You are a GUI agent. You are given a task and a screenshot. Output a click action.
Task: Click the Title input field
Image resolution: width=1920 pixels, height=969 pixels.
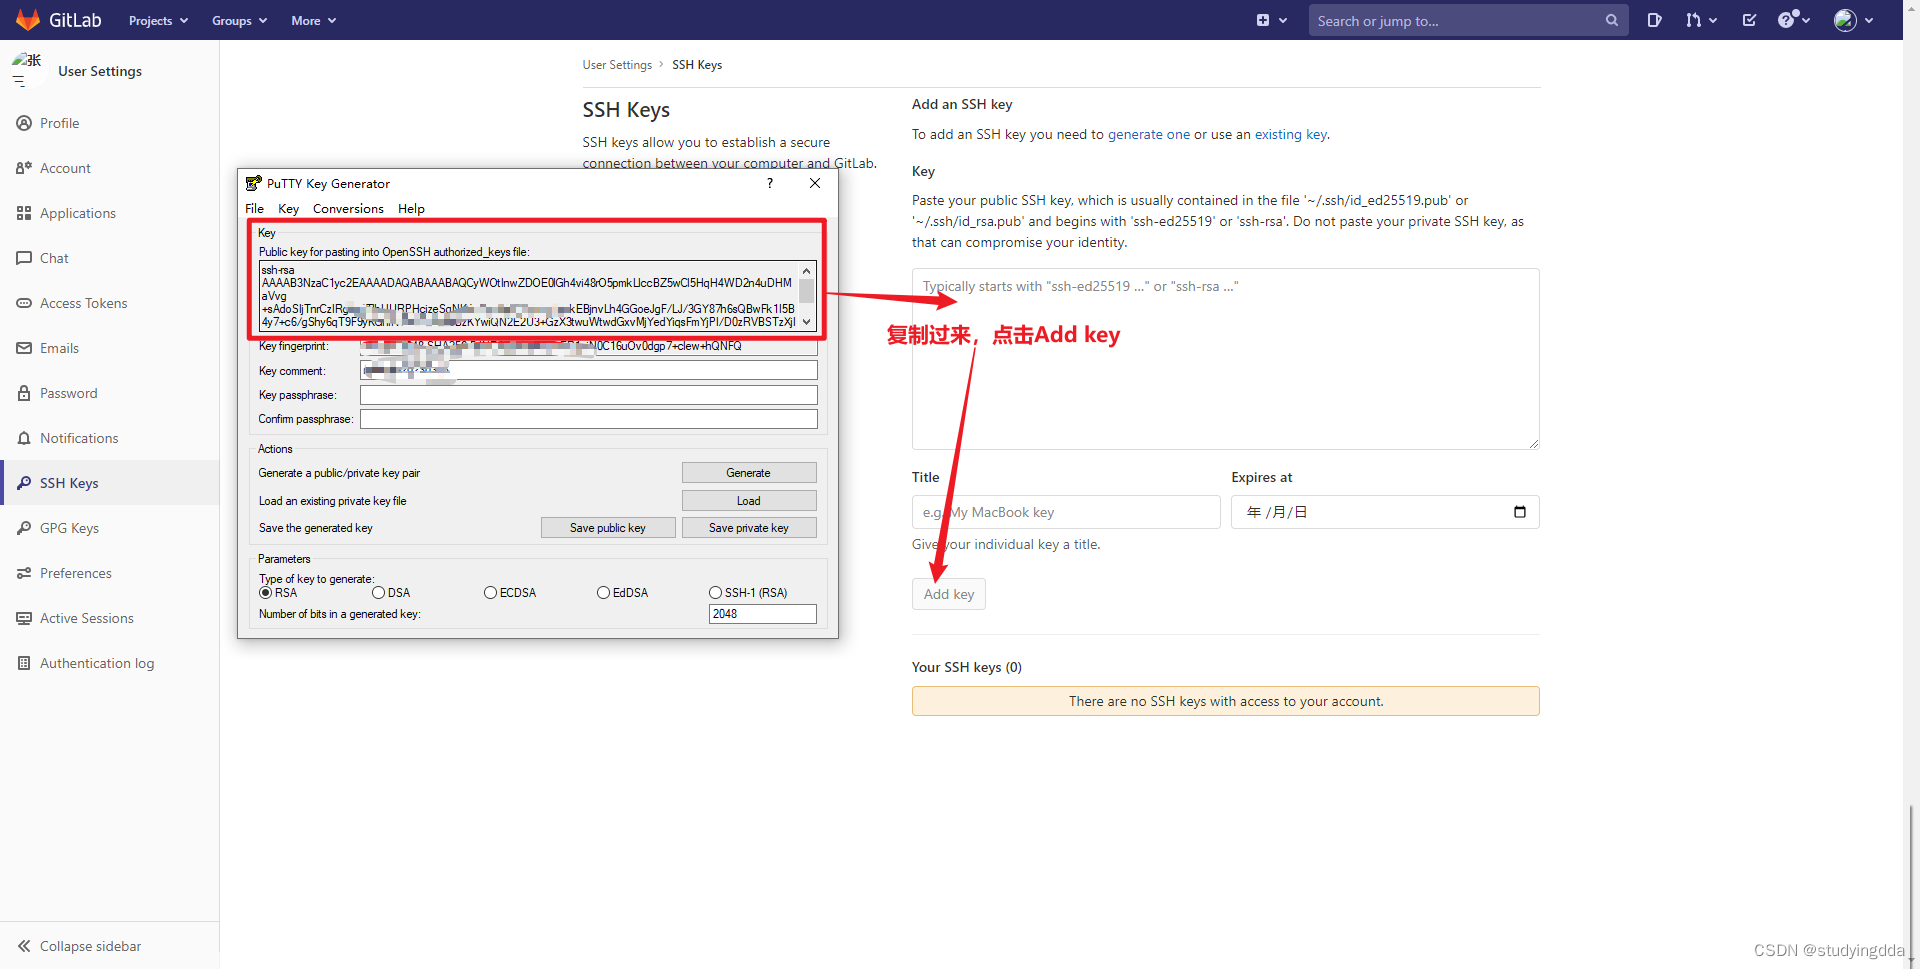tap(1066, 512)
